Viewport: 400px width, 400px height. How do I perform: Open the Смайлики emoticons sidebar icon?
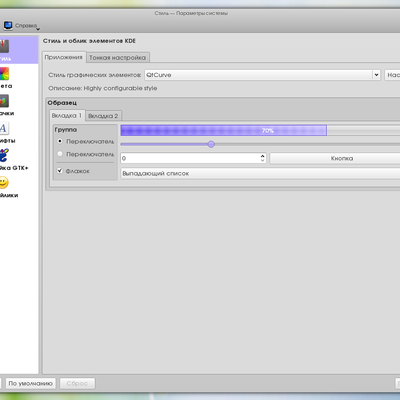click(x=4, y=183)
